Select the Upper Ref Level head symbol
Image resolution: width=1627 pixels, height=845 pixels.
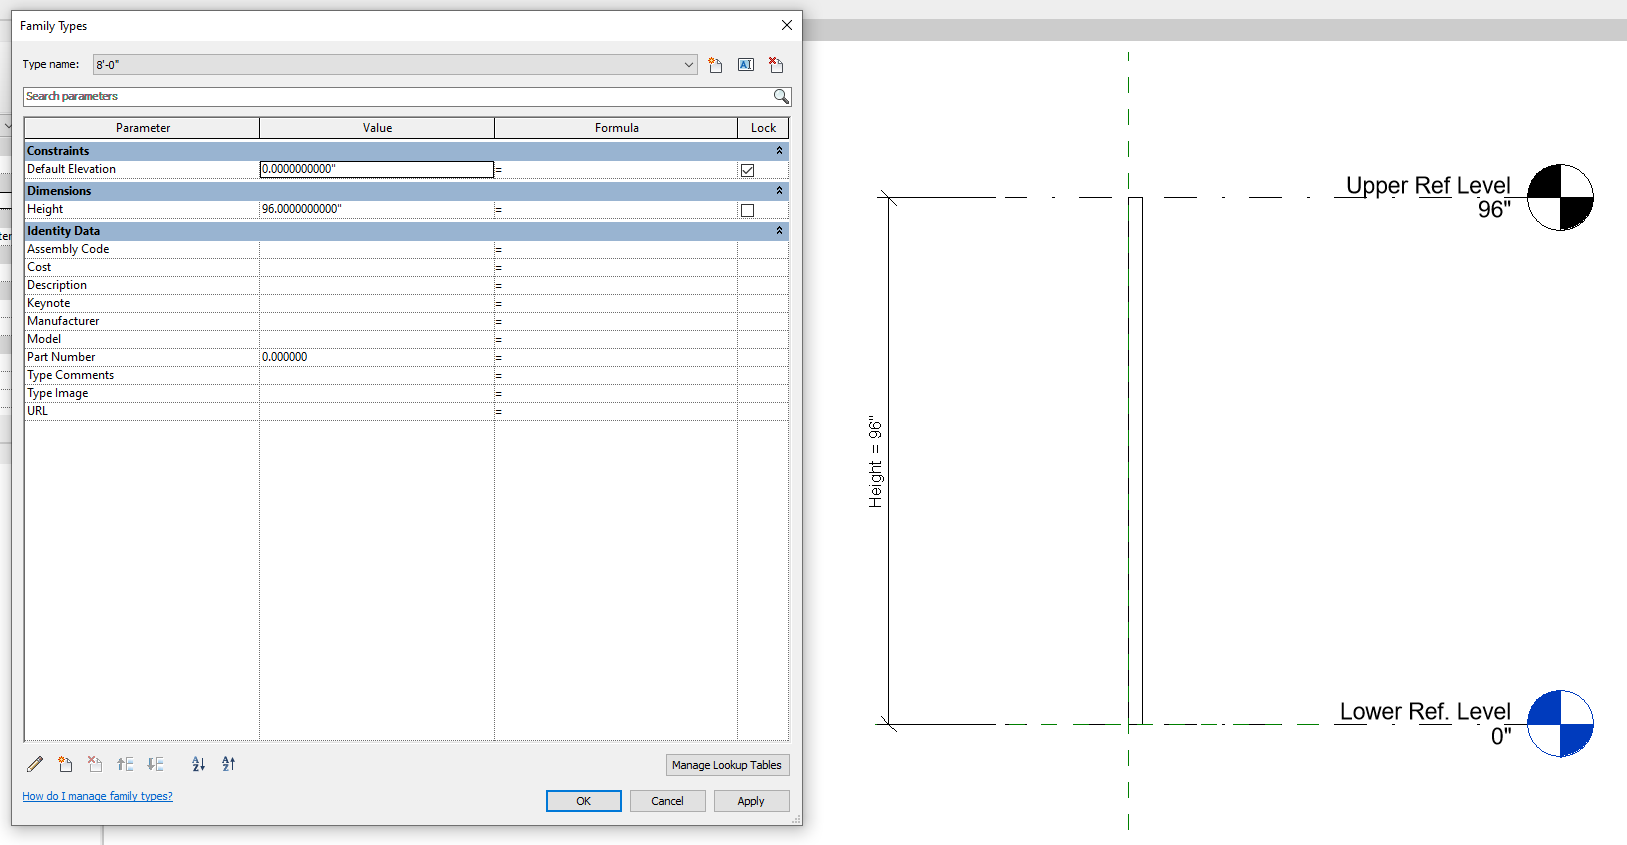point(1560,197)
